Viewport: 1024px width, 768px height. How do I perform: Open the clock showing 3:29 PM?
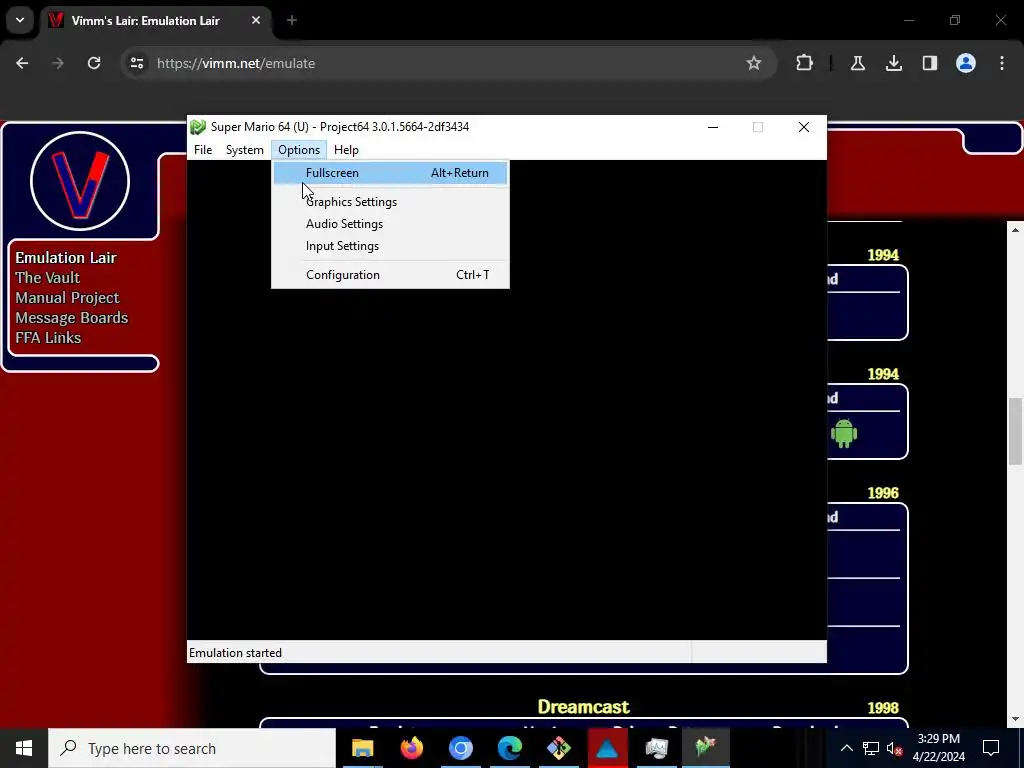point(939,748)
